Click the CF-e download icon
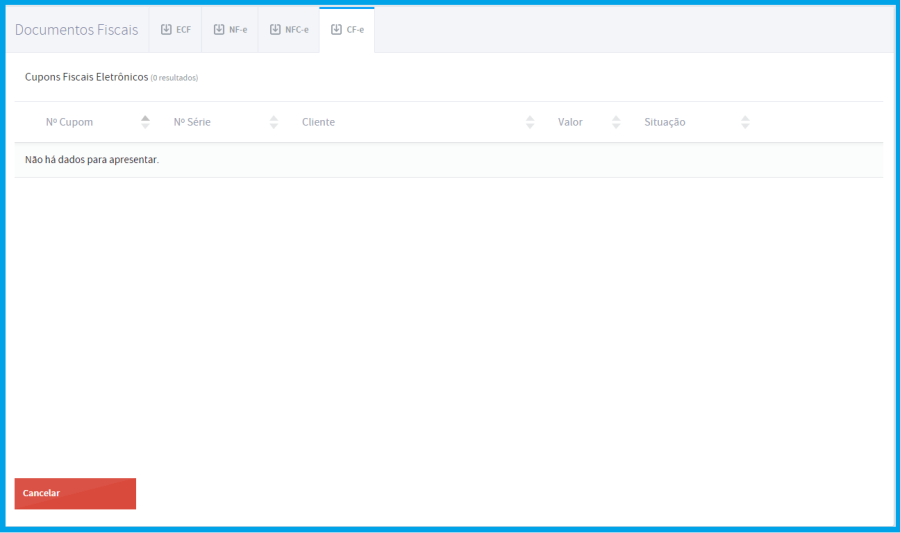Image resolution: width=900 pixels, height=533 pixels. coord(336,29)
